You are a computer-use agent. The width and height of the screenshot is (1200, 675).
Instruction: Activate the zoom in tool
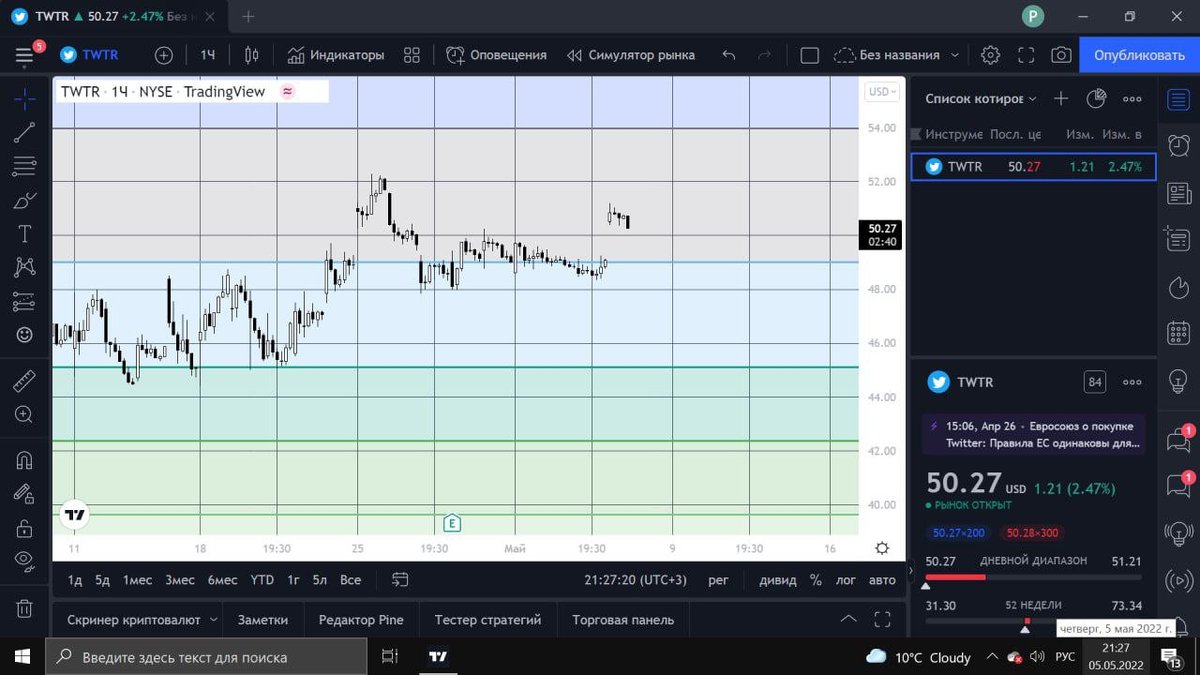[25, 414]
